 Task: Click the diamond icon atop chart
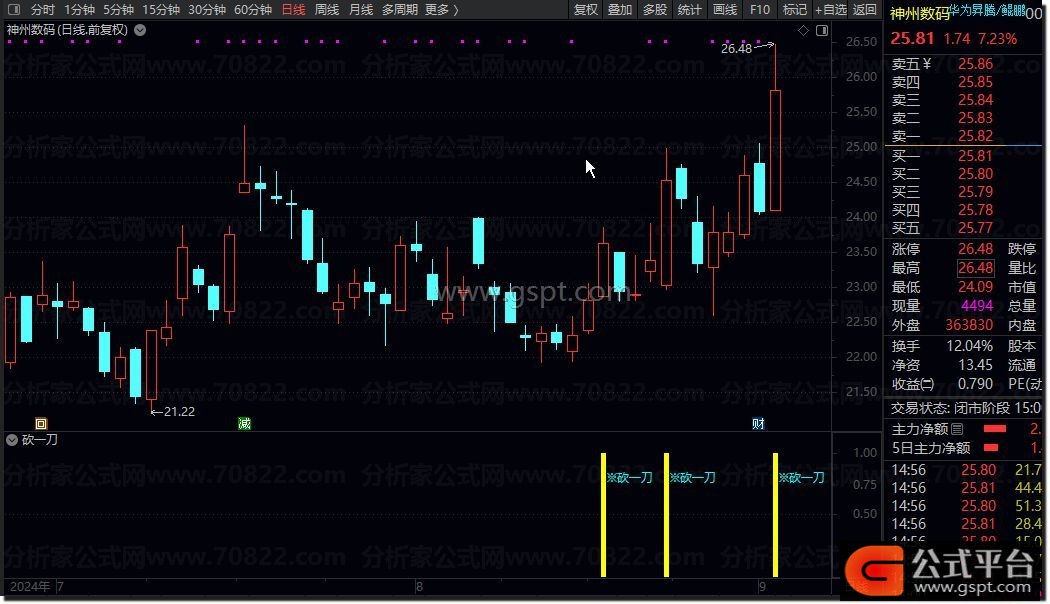[803, 30]
